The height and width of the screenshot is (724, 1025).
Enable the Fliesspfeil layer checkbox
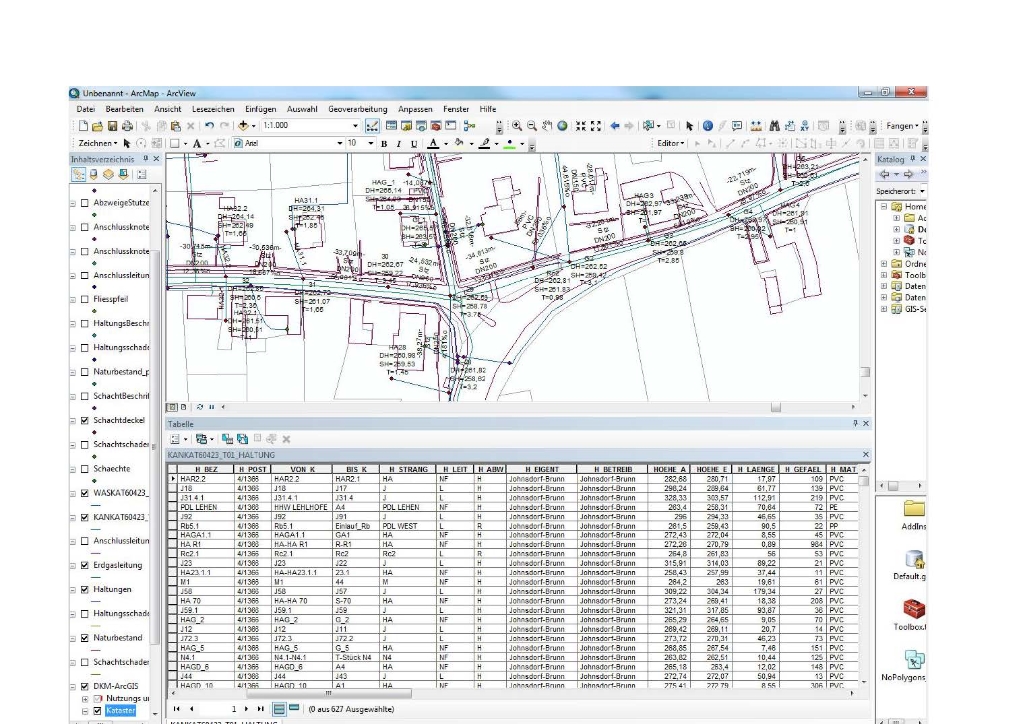pyautogui.click(x=84, y=299)
